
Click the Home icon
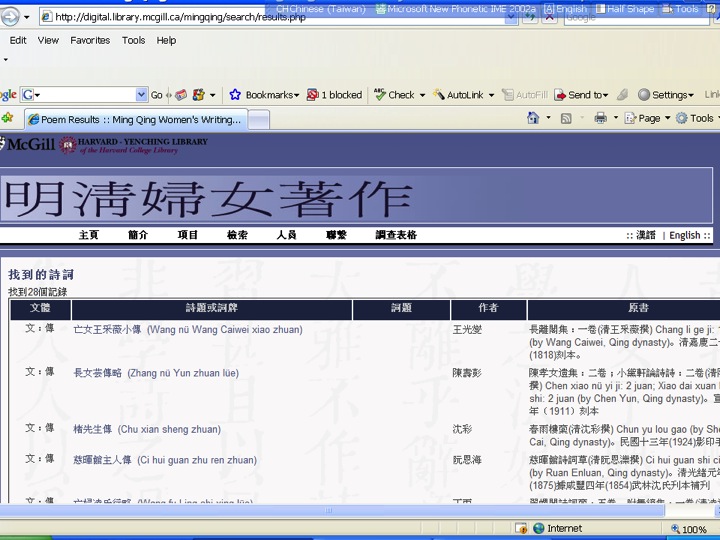coord(533,118)
